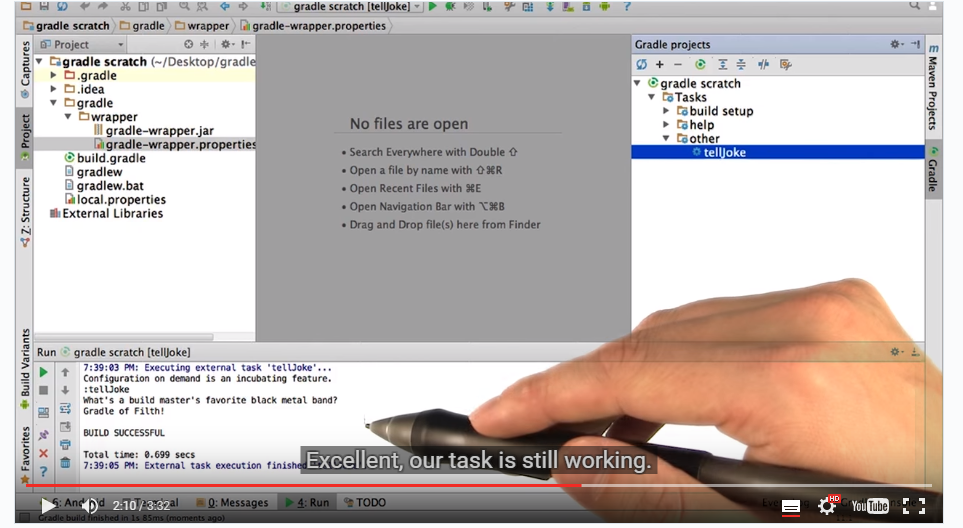This screenshot has height=528, width=963.
Task: Click the Save All toolbar icon
Action: [44, 6]
